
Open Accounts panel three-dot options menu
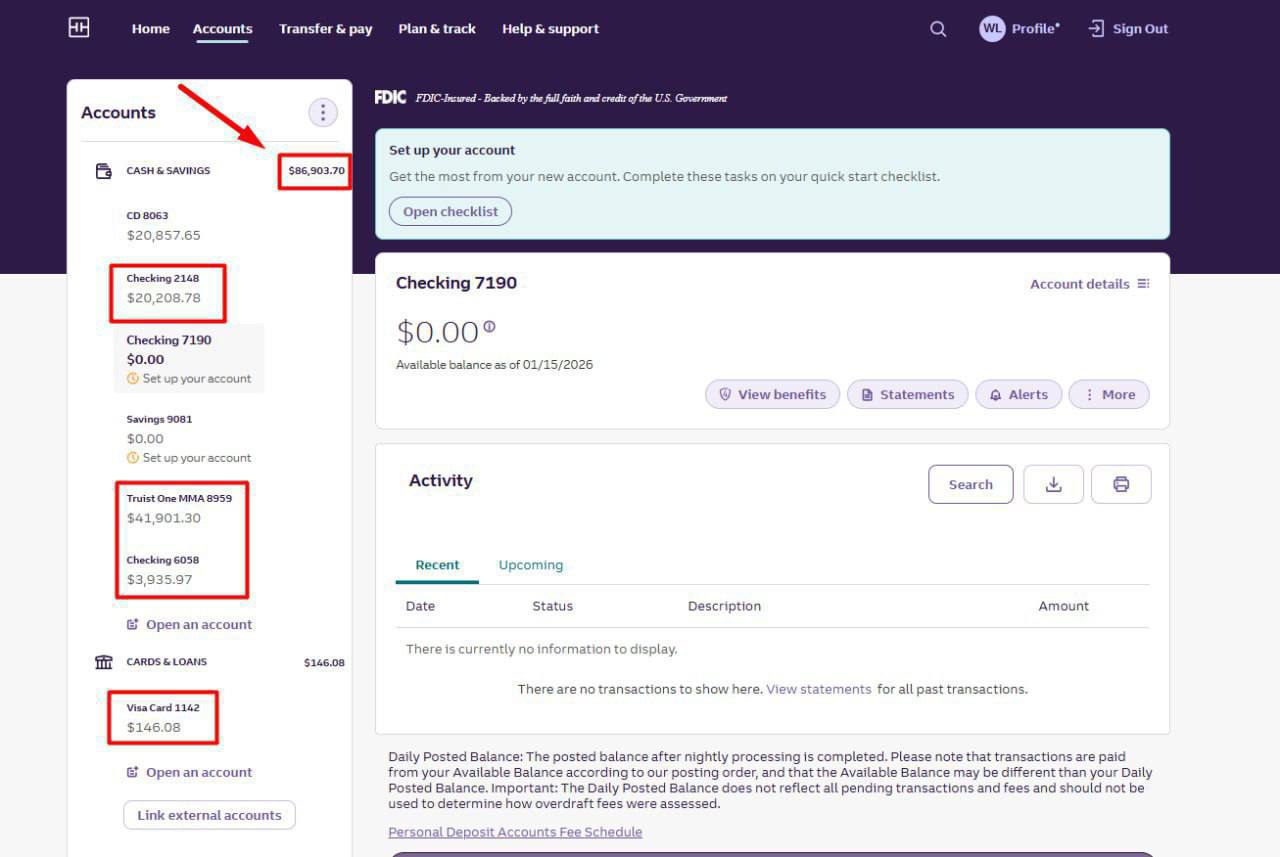[322, 113]
